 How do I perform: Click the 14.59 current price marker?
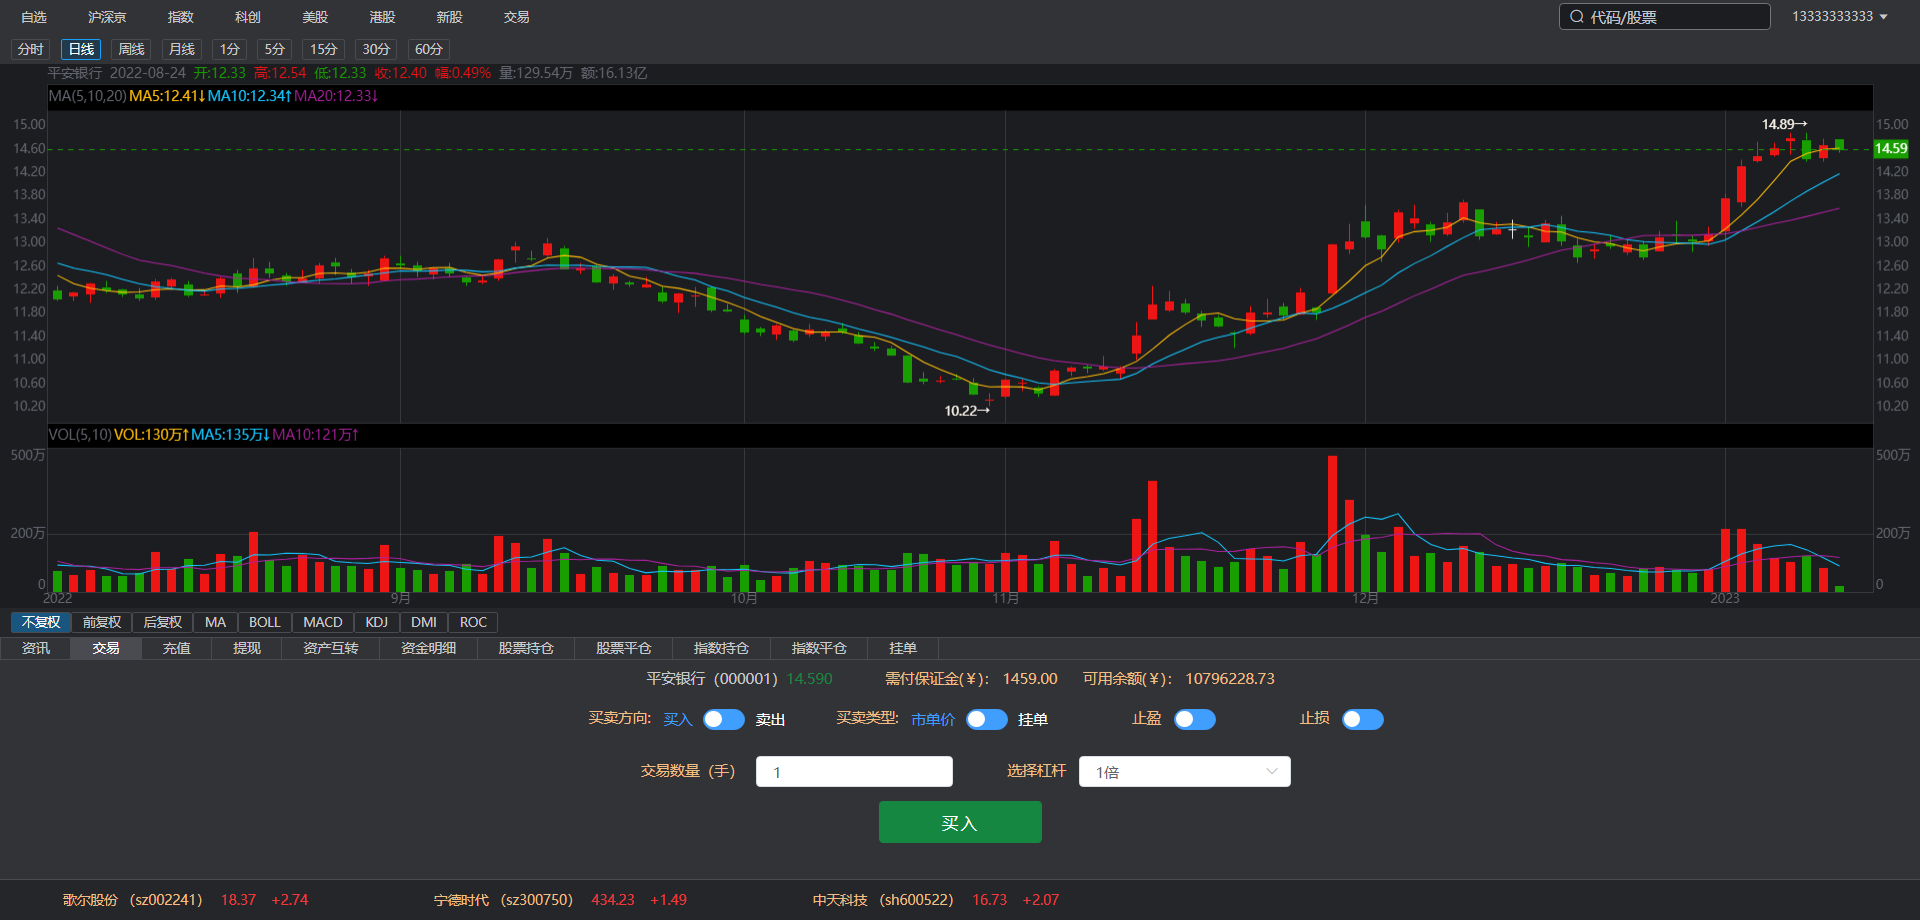pos(1890,148)
